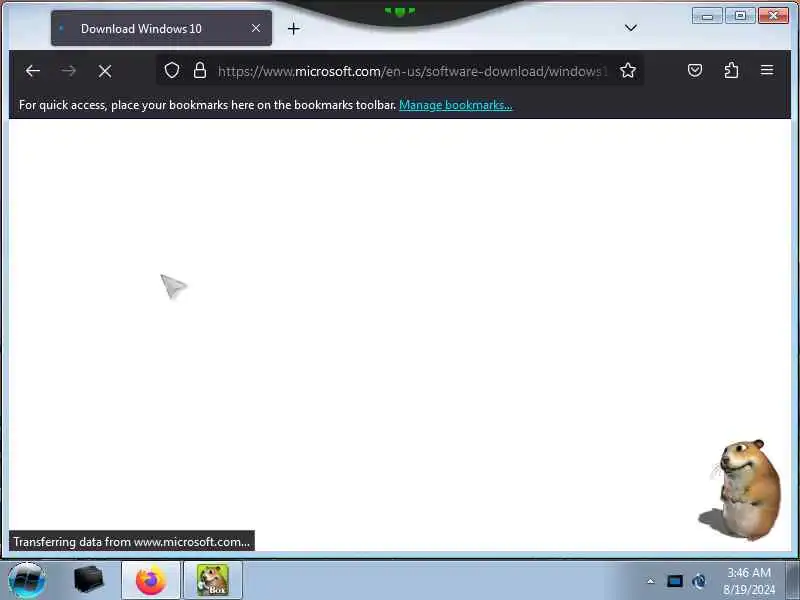Stop loading the page

pyautogui.click(x=105, y=71)
